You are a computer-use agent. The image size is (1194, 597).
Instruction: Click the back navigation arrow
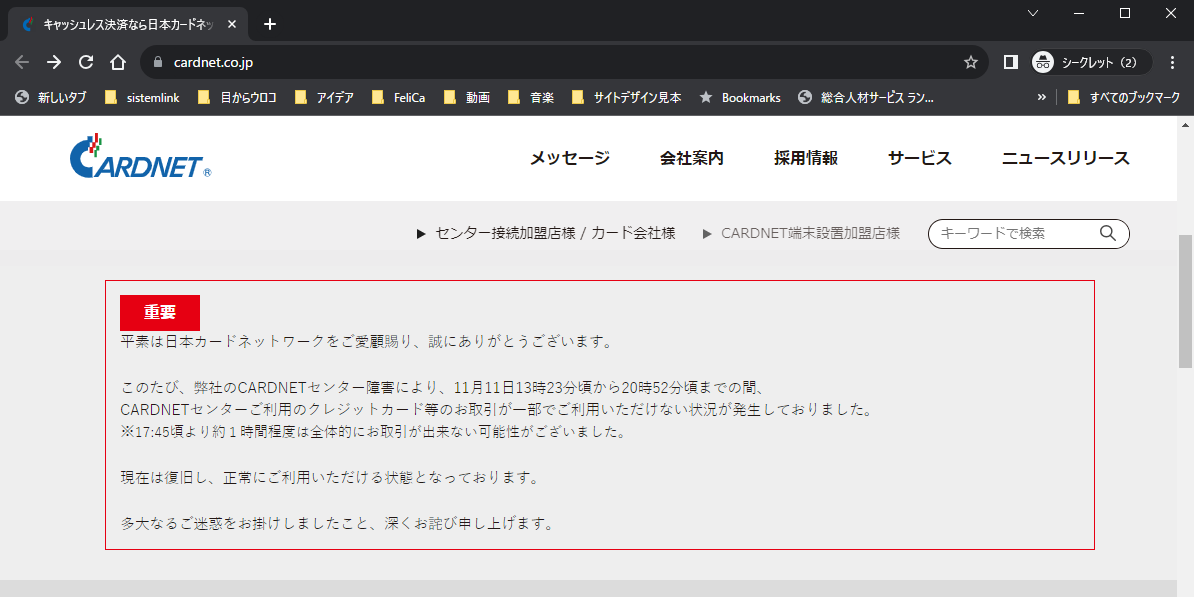[21, 61]
